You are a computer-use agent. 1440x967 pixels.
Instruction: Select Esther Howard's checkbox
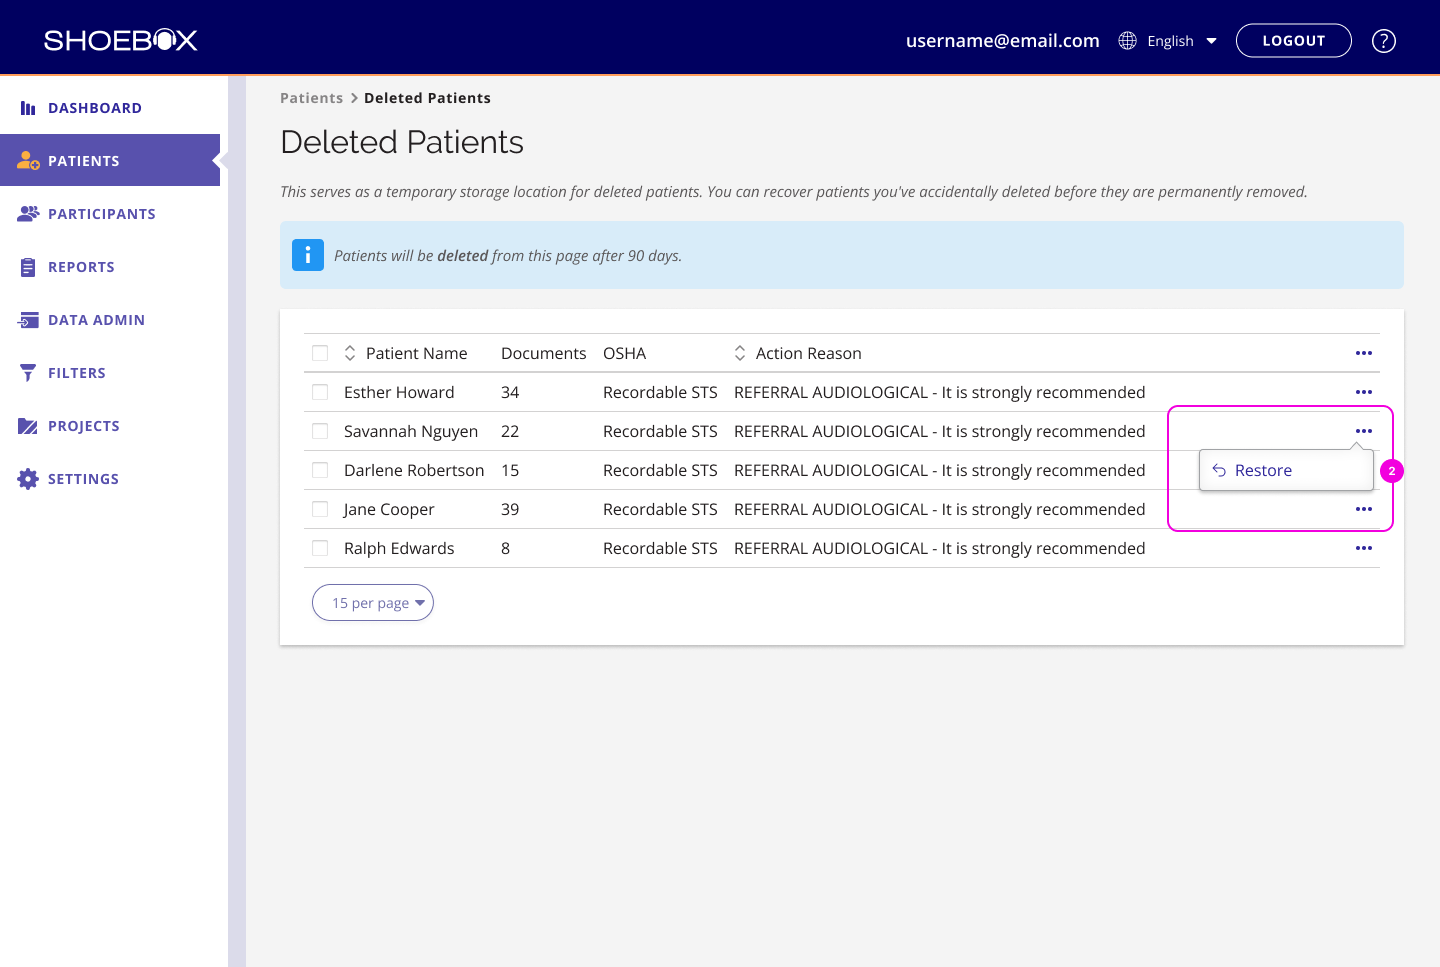(x=320, y=392)
